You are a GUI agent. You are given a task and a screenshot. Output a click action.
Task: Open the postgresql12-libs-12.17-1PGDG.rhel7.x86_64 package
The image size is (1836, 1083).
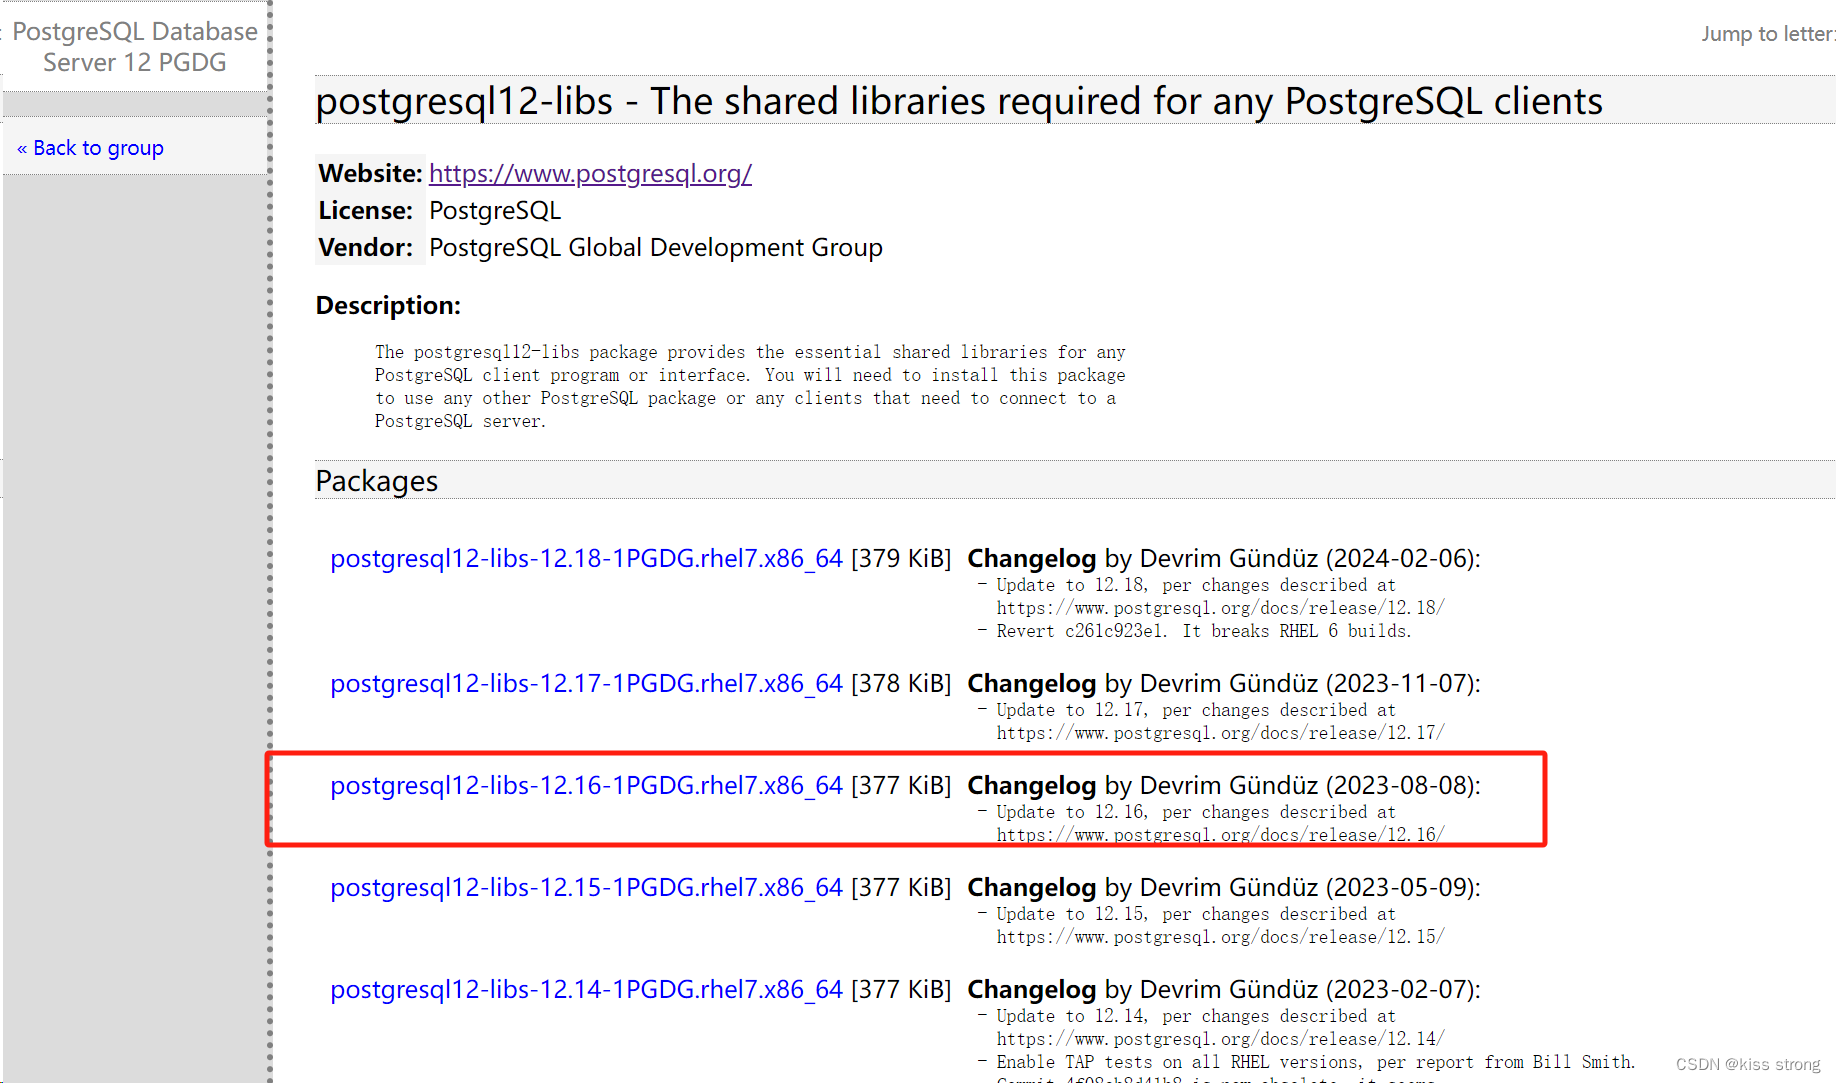coord(586,684)
